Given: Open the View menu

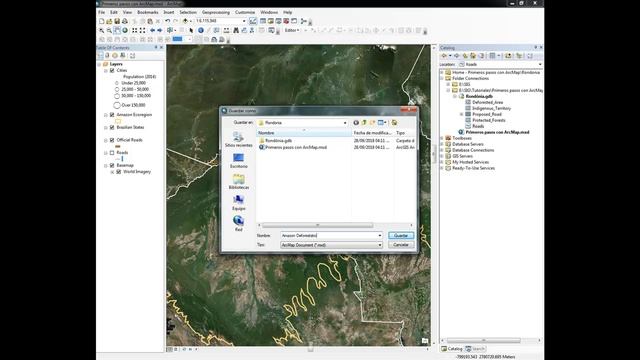Looking at the screenshot, I should (x=127, y=13).
